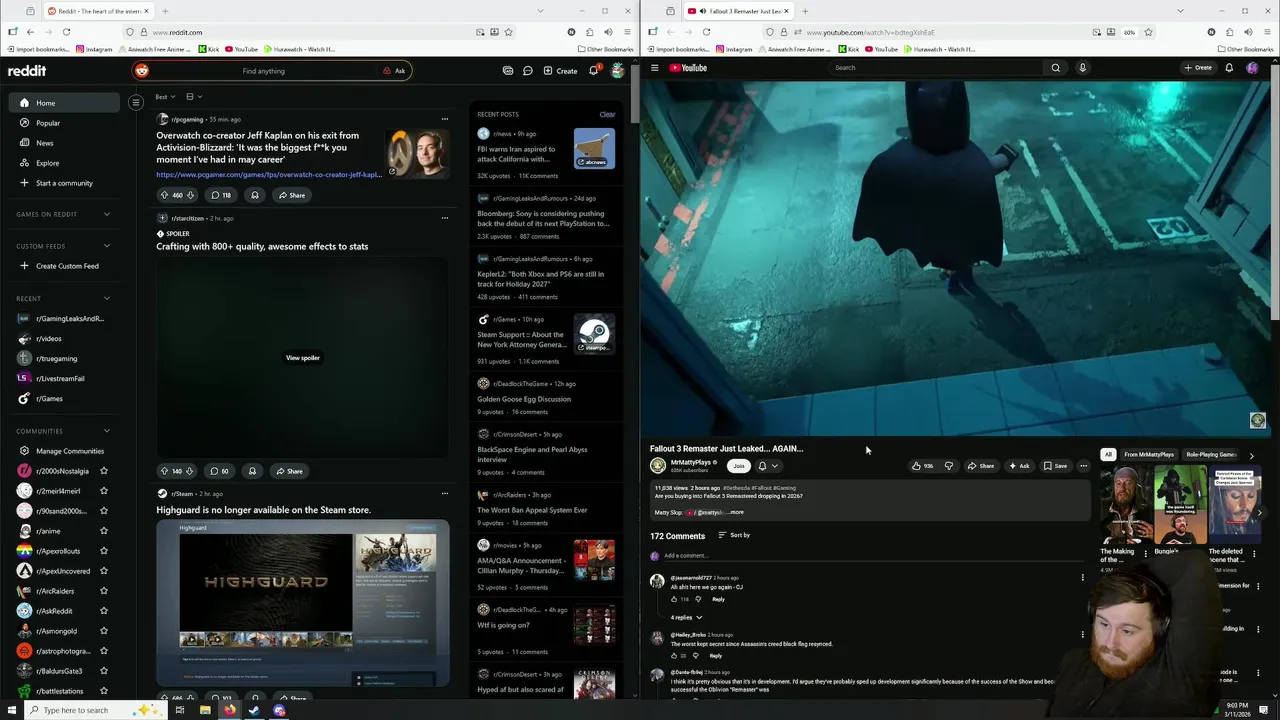This screenshot has width=1280, height=720.
Task: Like the Fallout 3 Remaster video
Action: pyautogui.click(x=922, y=466)
